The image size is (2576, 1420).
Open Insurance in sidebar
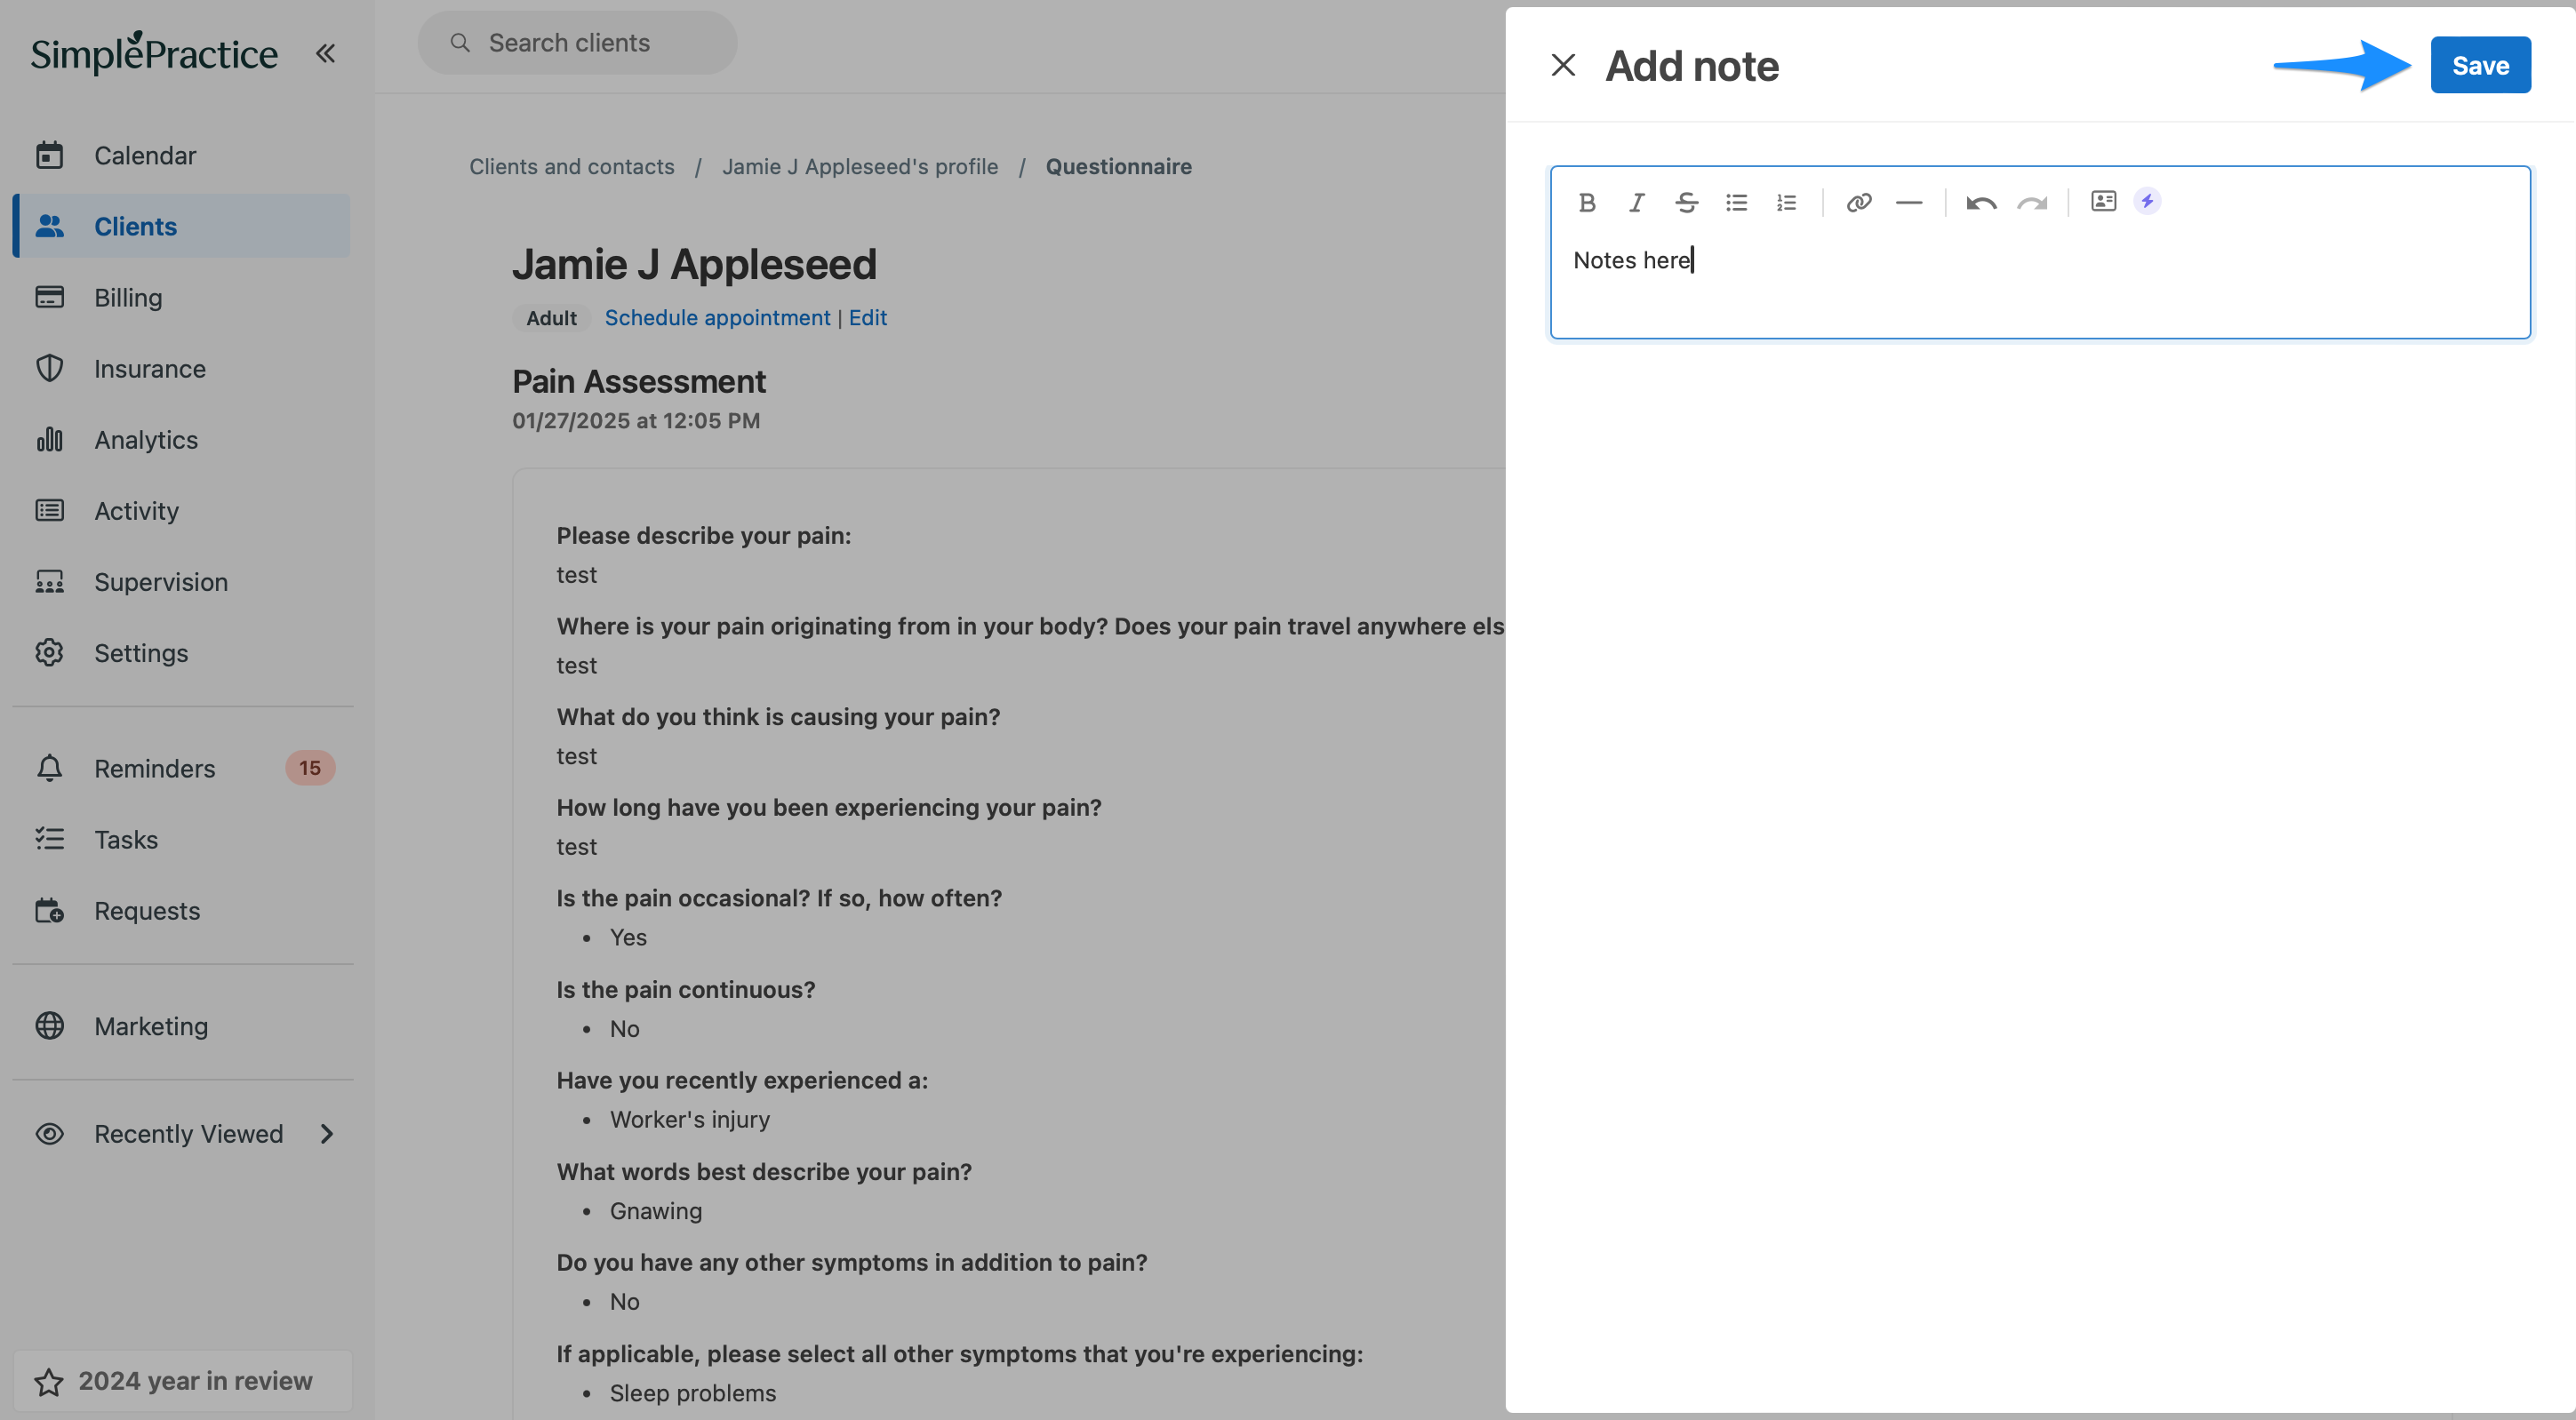click(182, 368)
